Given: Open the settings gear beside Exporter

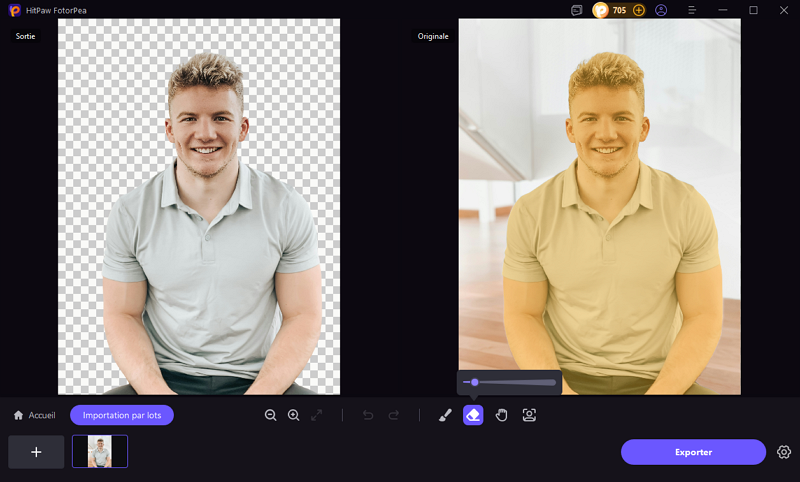Looking at the screenshot, I should pyautogui.click(x=784, y=452).
